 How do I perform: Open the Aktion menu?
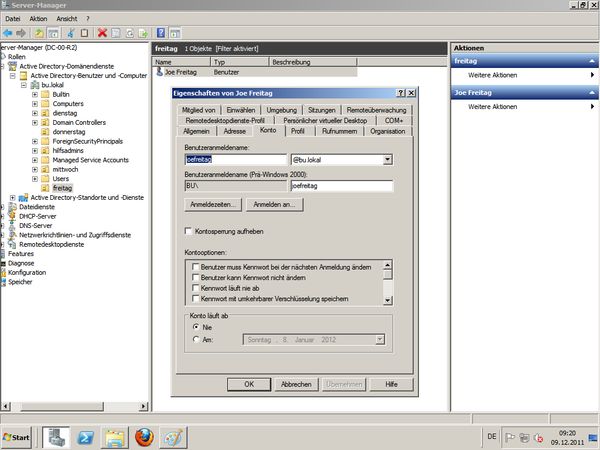38,18
